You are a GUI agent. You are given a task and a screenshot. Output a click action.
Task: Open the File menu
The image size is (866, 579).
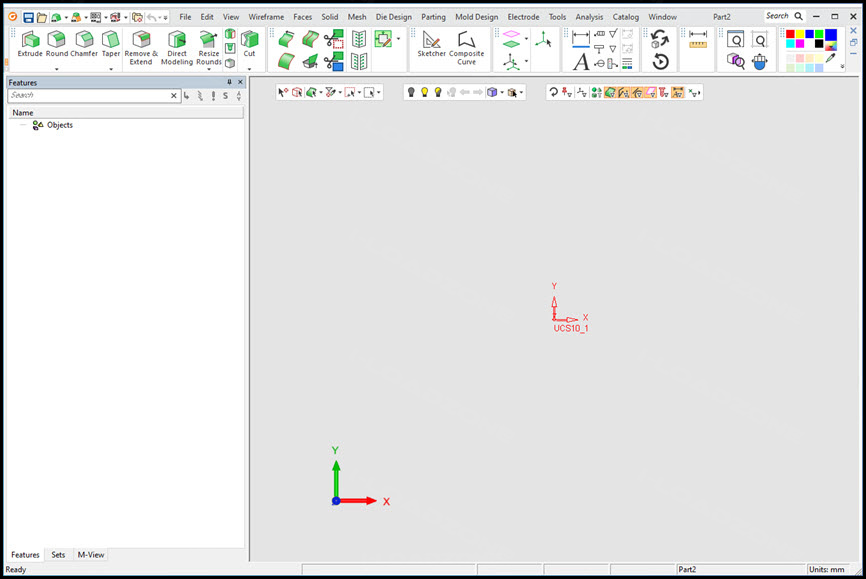185,17
